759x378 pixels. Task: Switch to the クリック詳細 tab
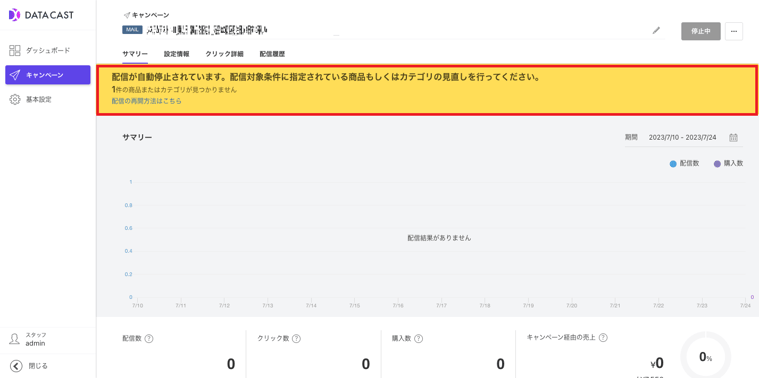pyautogui.click(x=224, y=54)
